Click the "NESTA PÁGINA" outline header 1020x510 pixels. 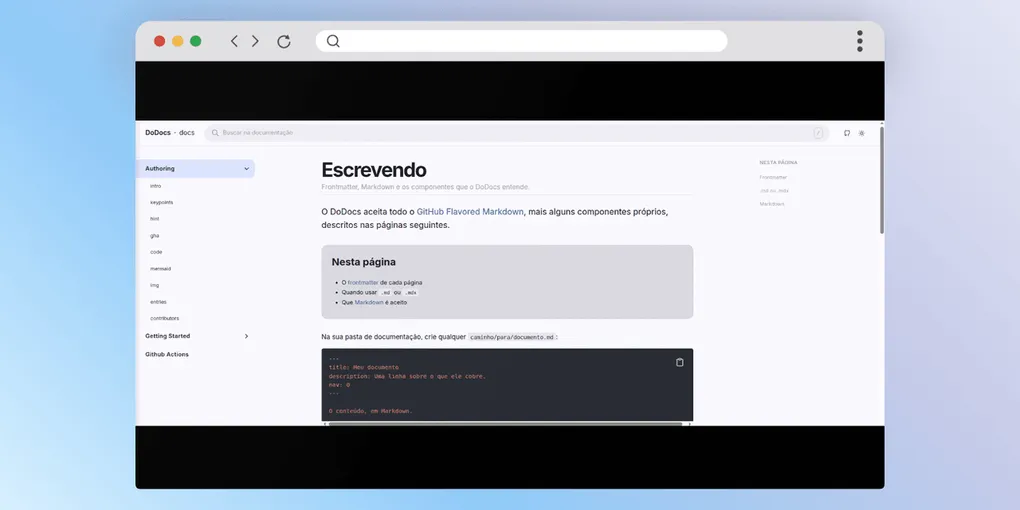[778, 163]
